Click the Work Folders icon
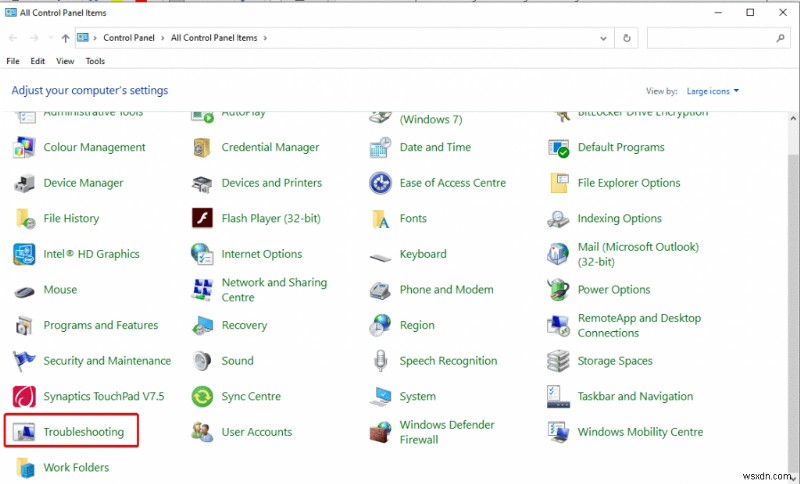The width and height of the screenshot is (800, 484). point(25,468)
